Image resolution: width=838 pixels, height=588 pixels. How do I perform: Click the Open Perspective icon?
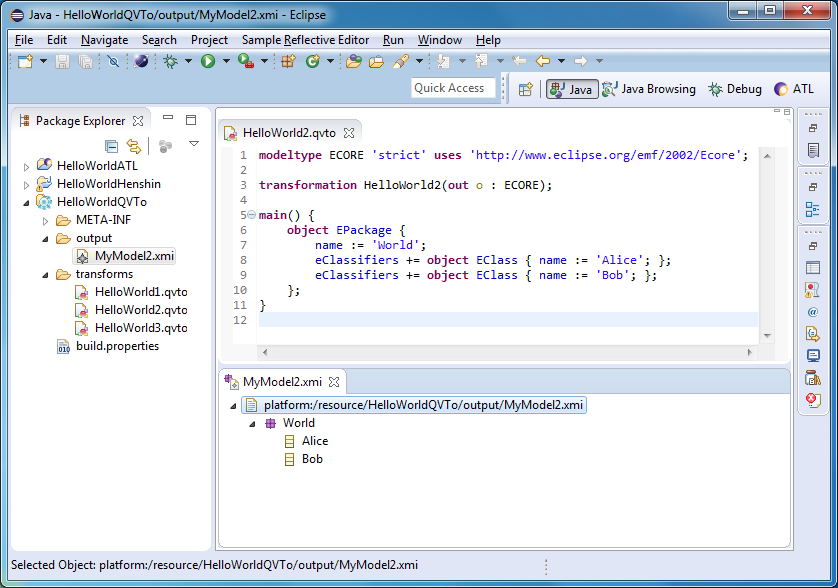(526, 89)
